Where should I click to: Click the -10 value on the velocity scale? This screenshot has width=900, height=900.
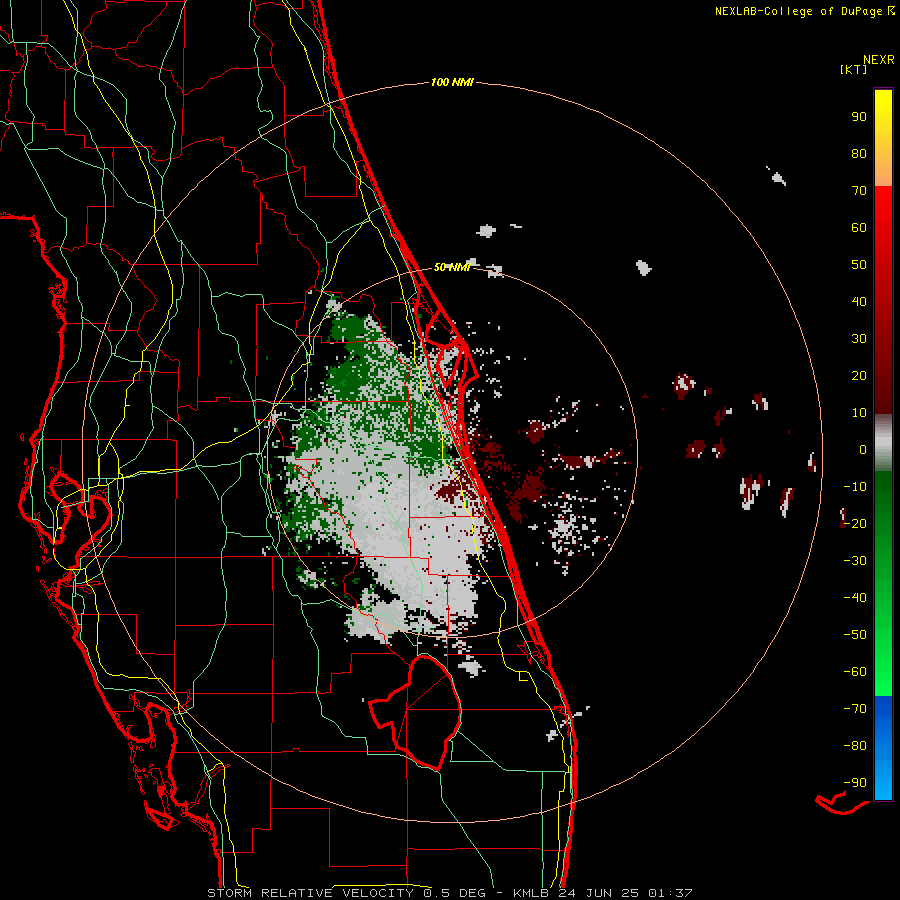click(x=855, y=487)
